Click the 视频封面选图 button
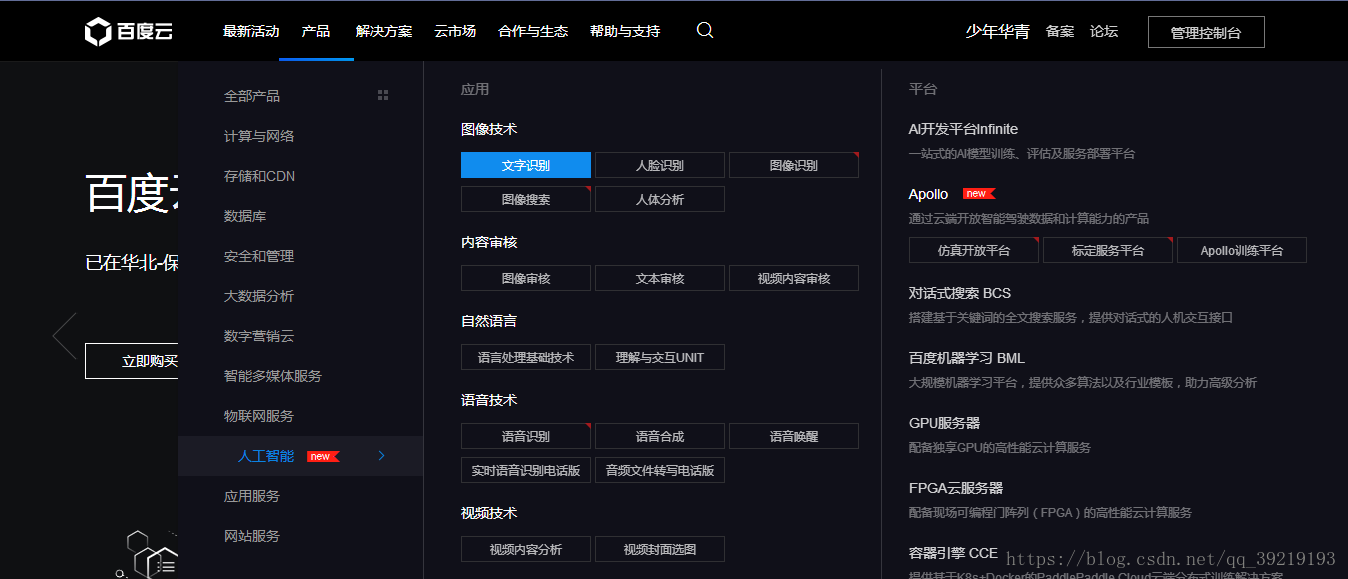 tap(660, 549)
